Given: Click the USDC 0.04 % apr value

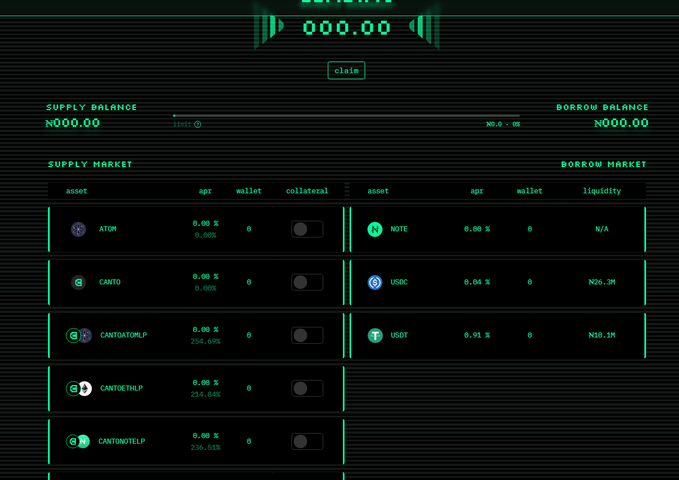Looking at the screenshot, I should click(477, 282).
